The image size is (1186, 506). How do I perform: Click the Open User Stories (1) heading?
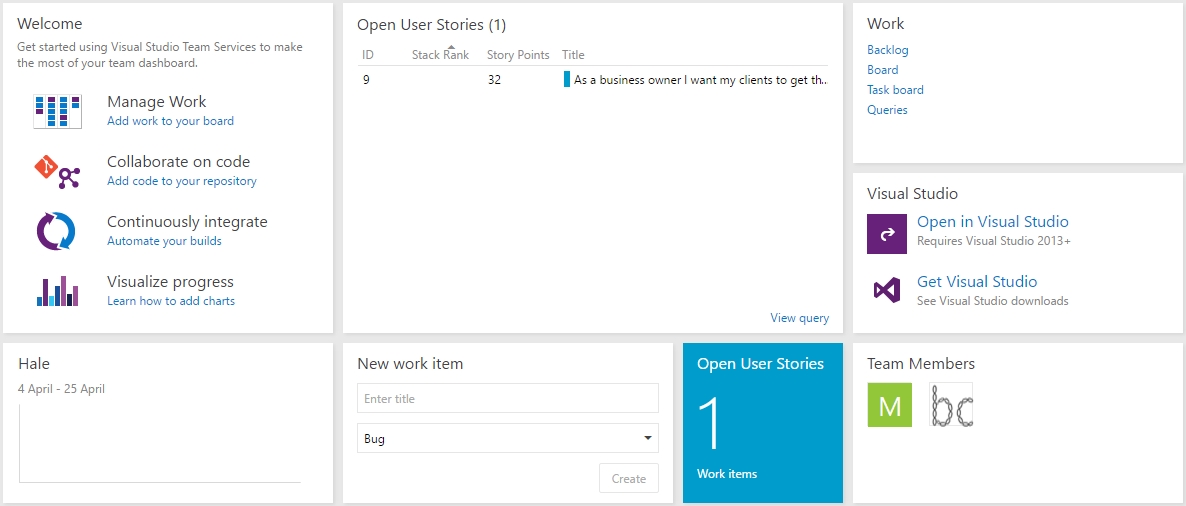coord(431,25)
